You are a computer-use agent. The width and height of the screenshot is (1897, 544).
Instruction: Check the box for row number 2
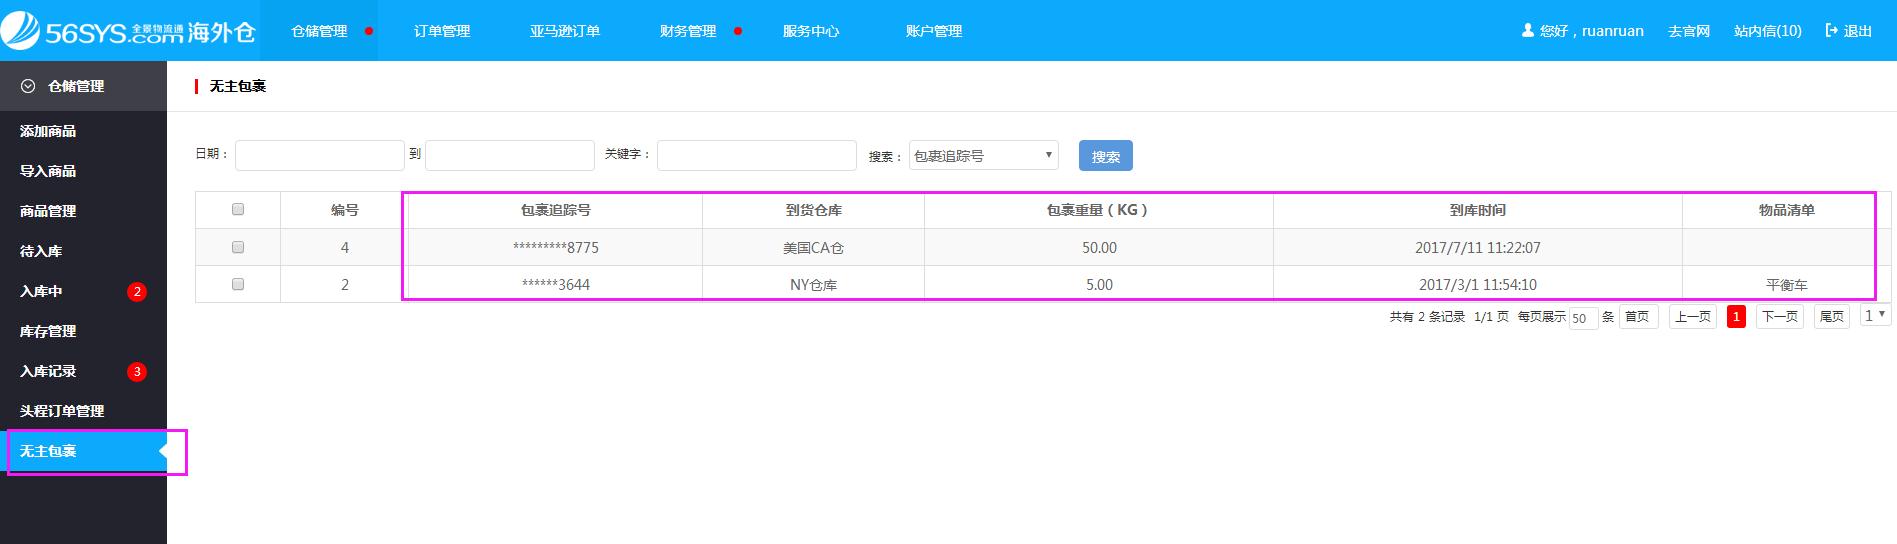238,284
